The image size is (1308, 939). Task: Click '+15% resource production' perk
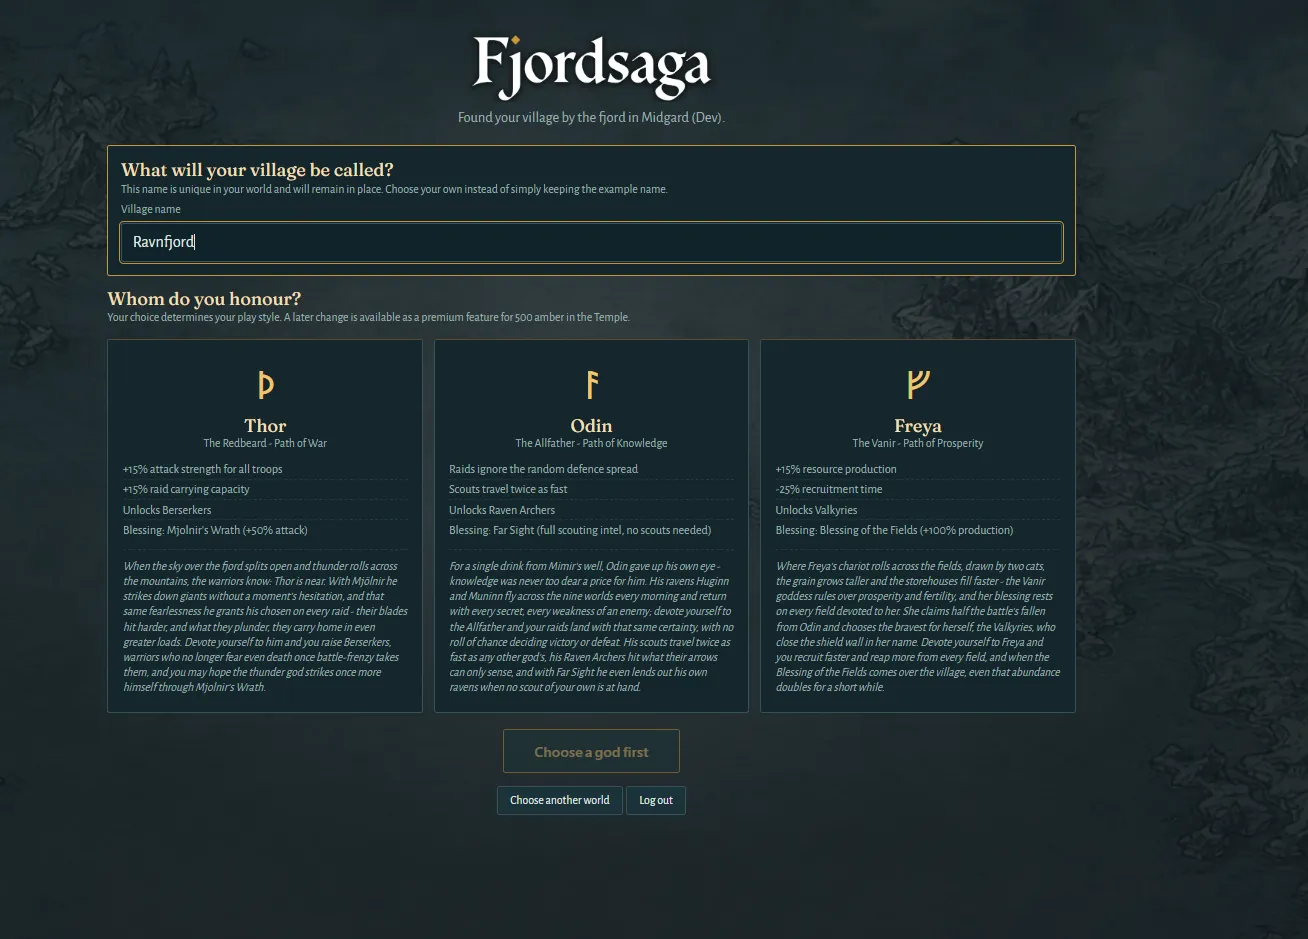(836, 469)
